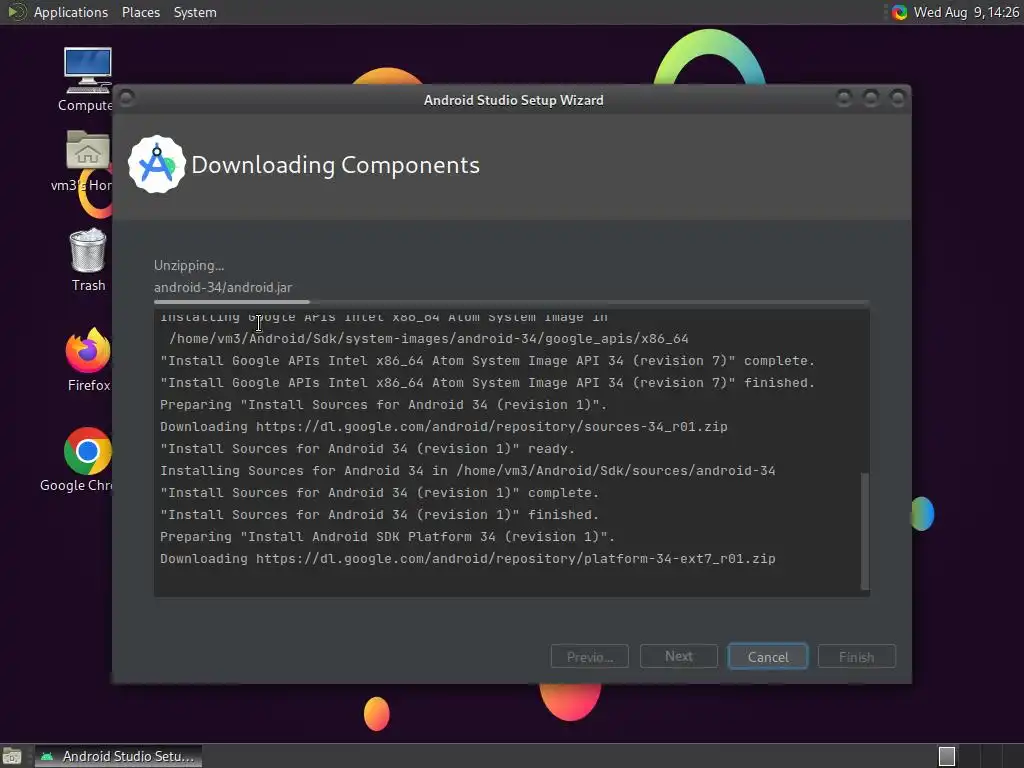
Task: Open the Places menu
Action: point(140,12)
